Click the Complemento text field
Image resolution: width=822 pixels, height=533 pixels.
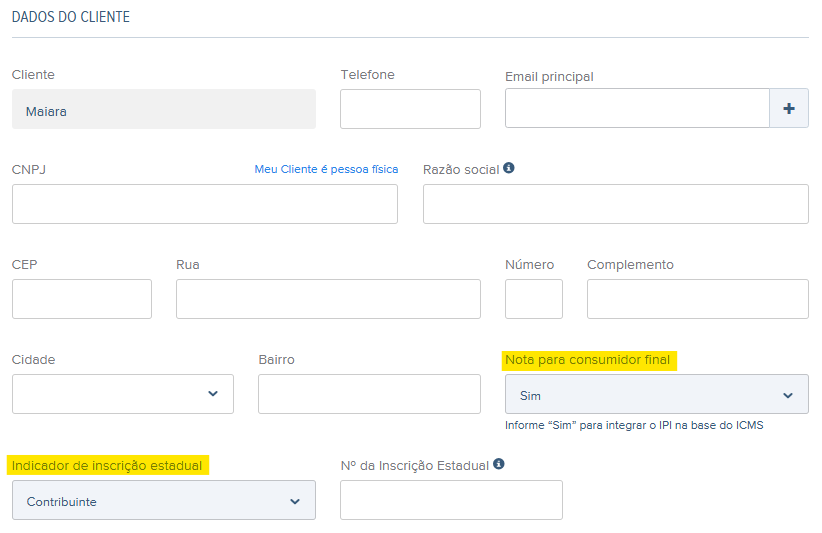(698, 299)
